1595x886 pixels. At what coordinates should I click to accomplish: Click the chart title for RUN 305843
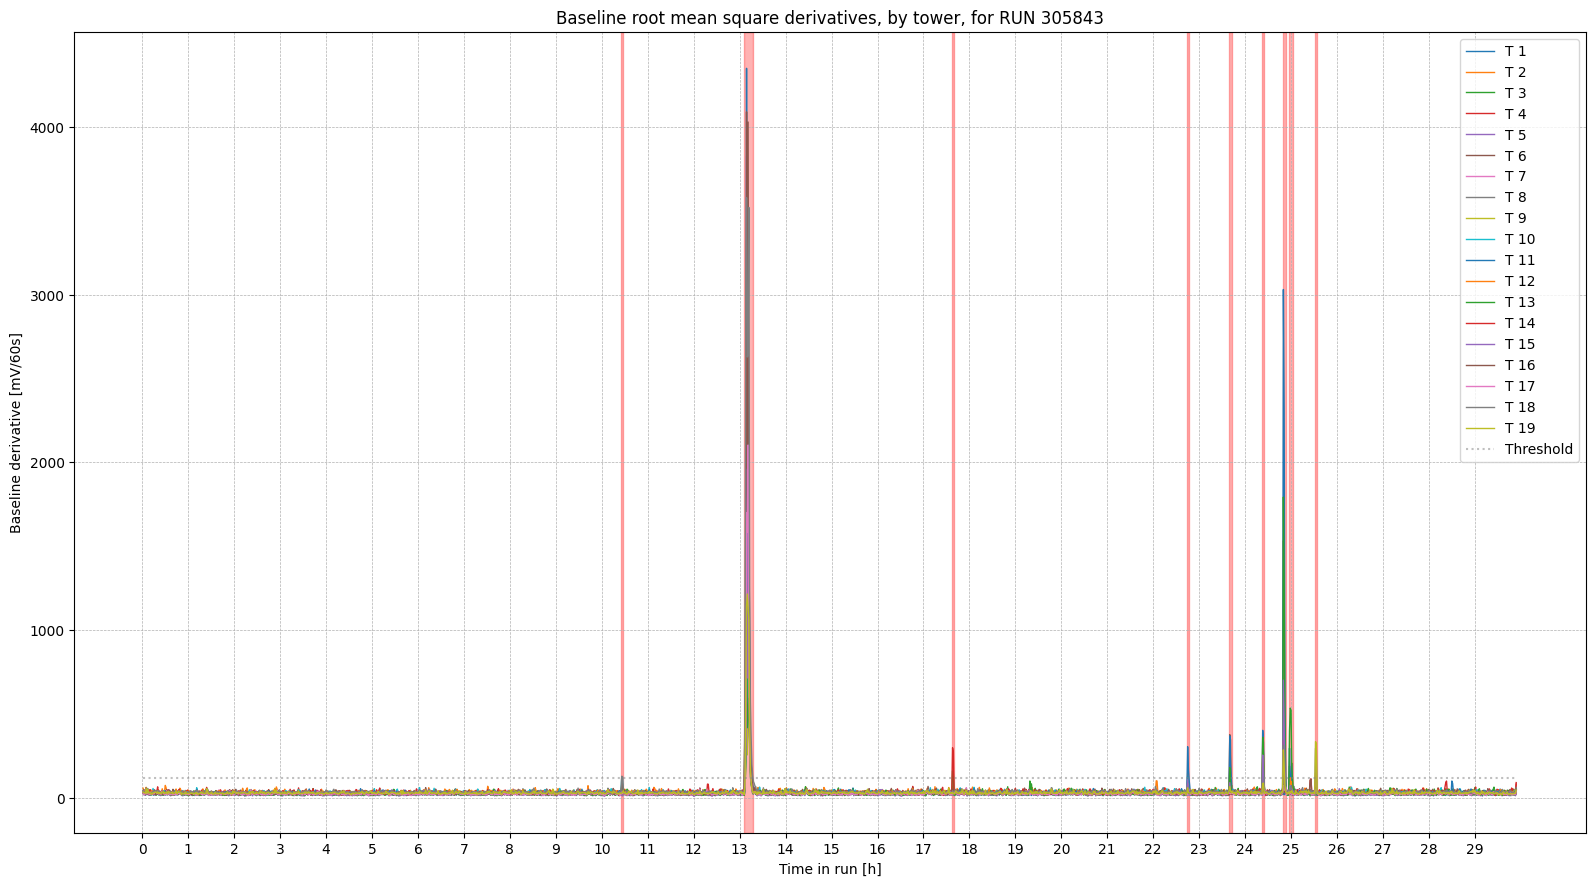829,18
